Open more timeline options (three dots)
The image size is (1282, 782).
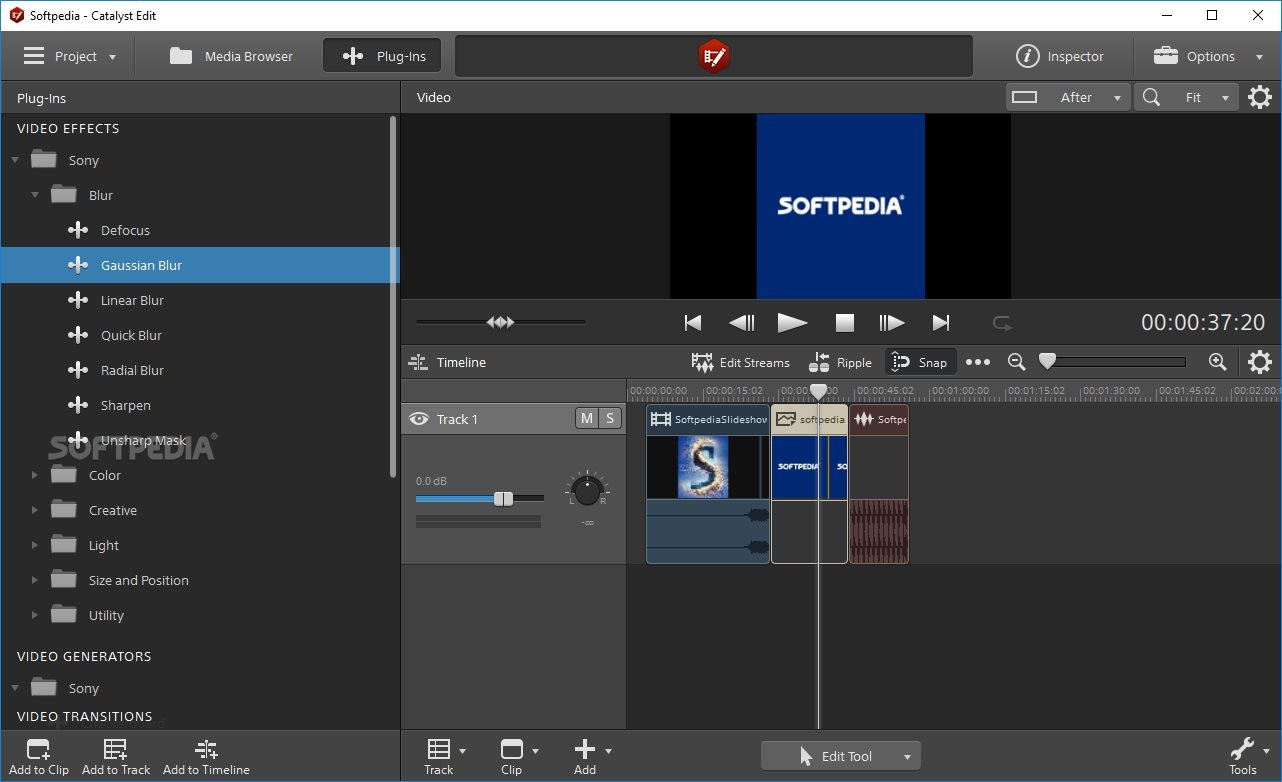pyautogui.click(x=978, y=362)
